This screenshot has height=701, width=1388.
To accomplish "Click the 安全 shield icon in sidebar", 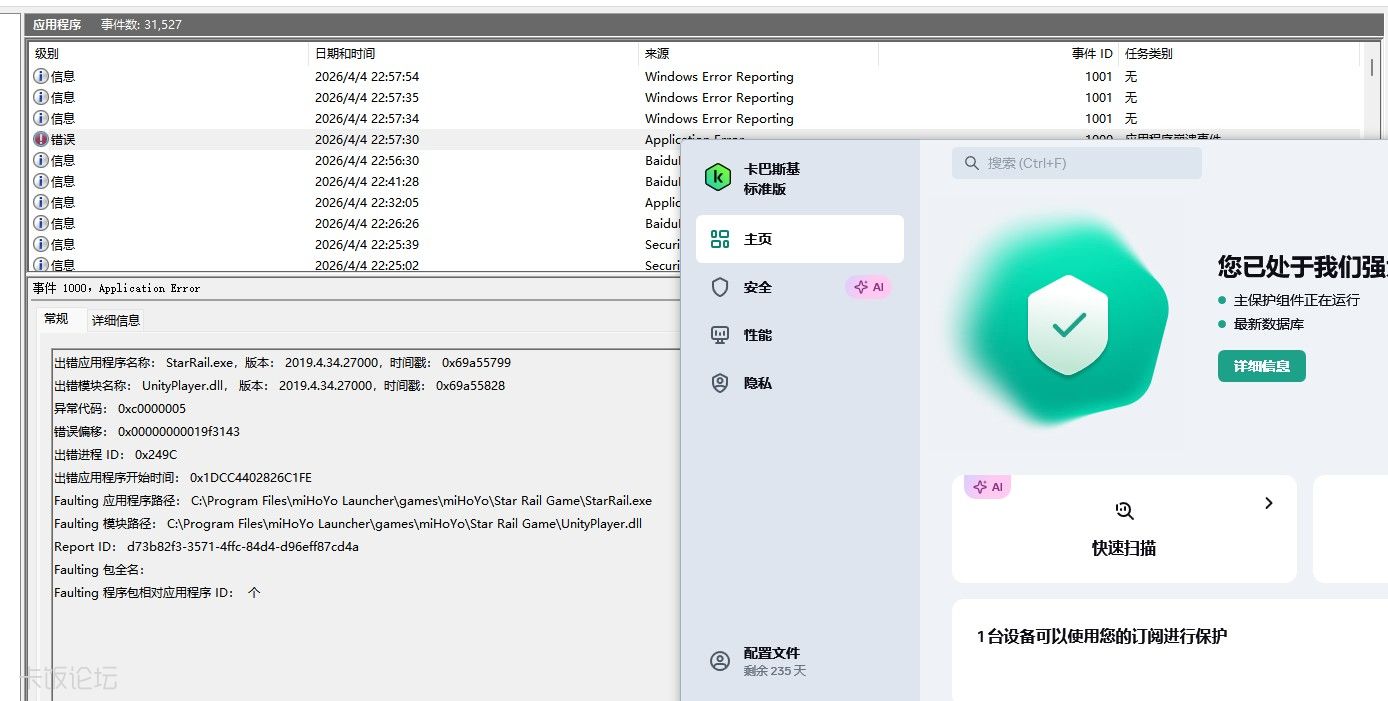I will click(720, 287).
